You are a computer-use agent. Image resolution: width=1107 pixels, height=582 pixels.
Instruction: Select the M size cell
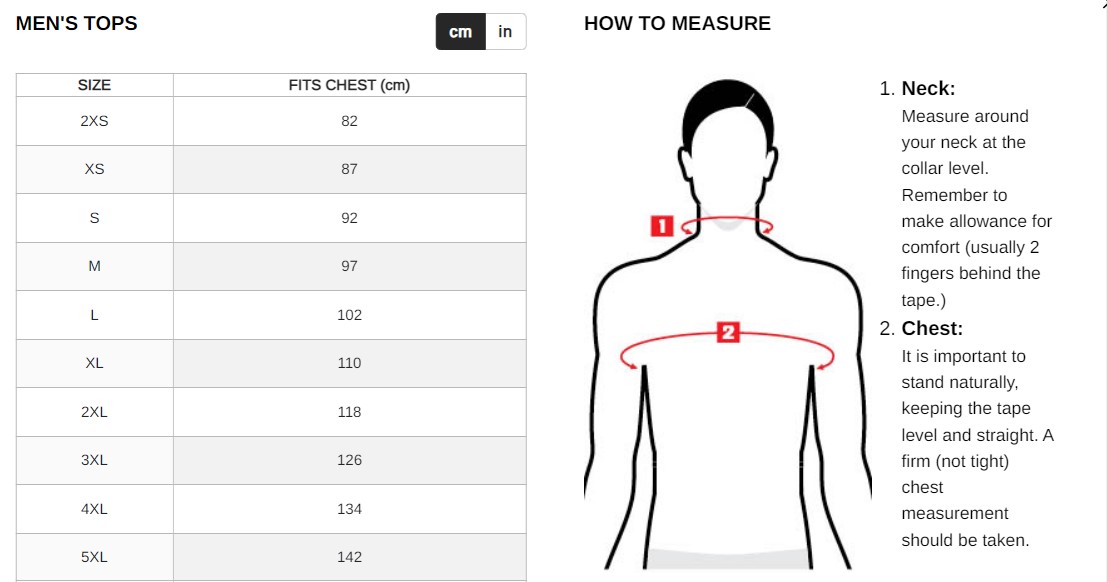(95, 266)
